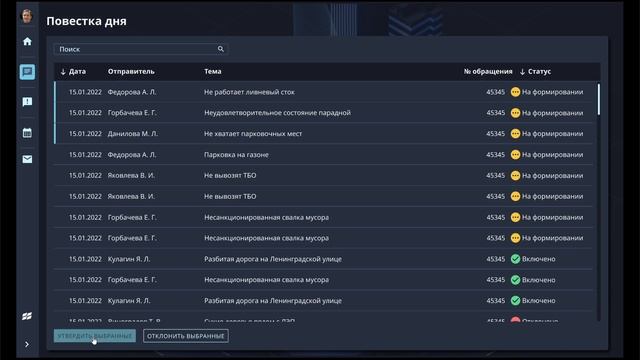Open the exclamation feedback sidebar icon
Image resolution: width=640 pixels, height=360 pixels.
27,102
